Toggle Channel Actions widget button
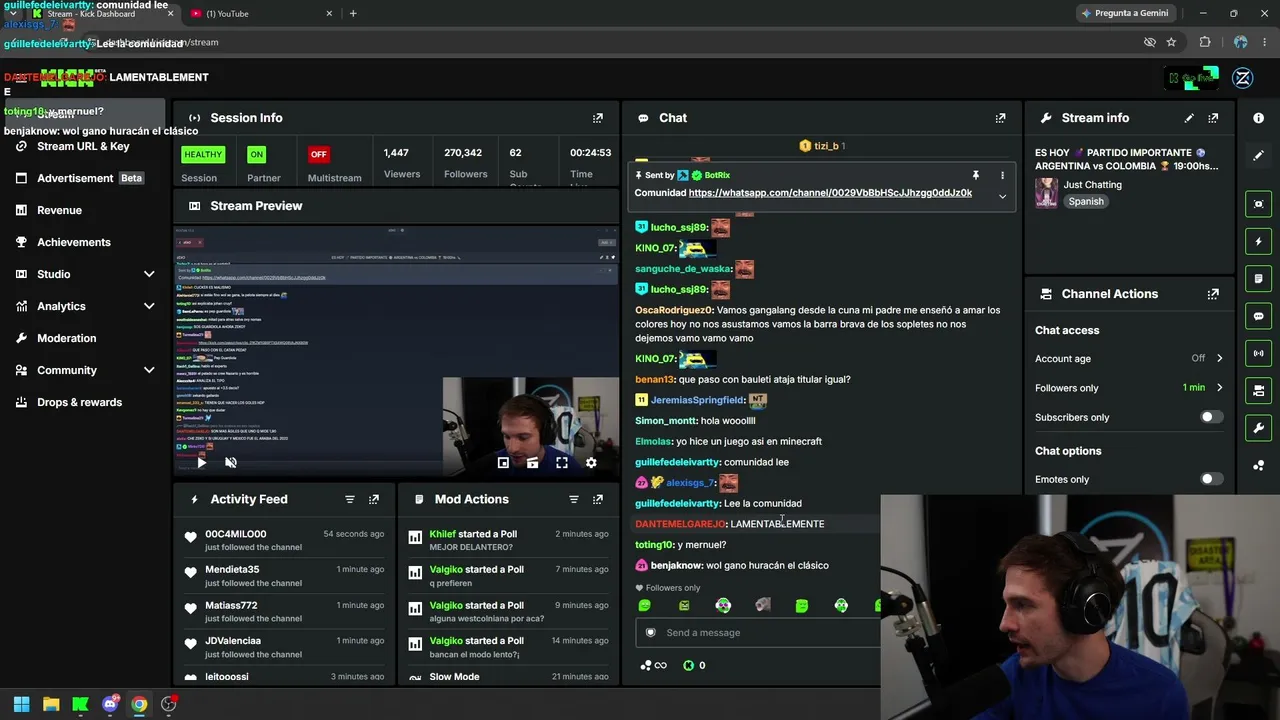1280x720 pixels. (x=1258, y=390)
